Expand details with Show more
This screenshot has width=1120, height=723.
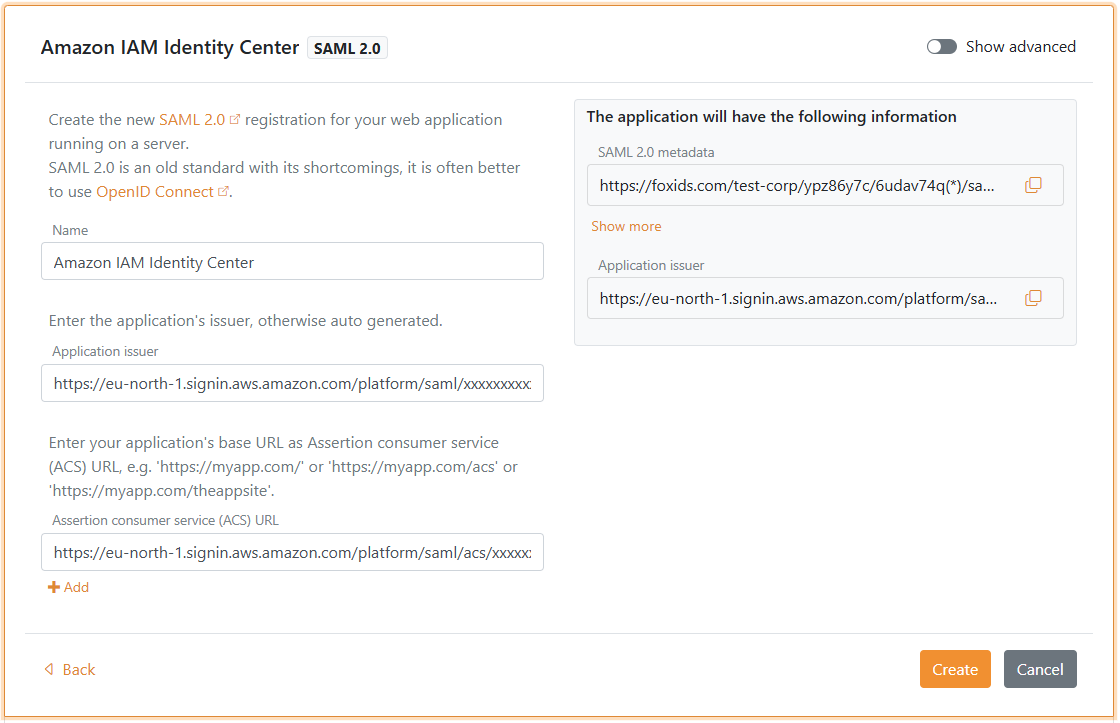(626, 227)
